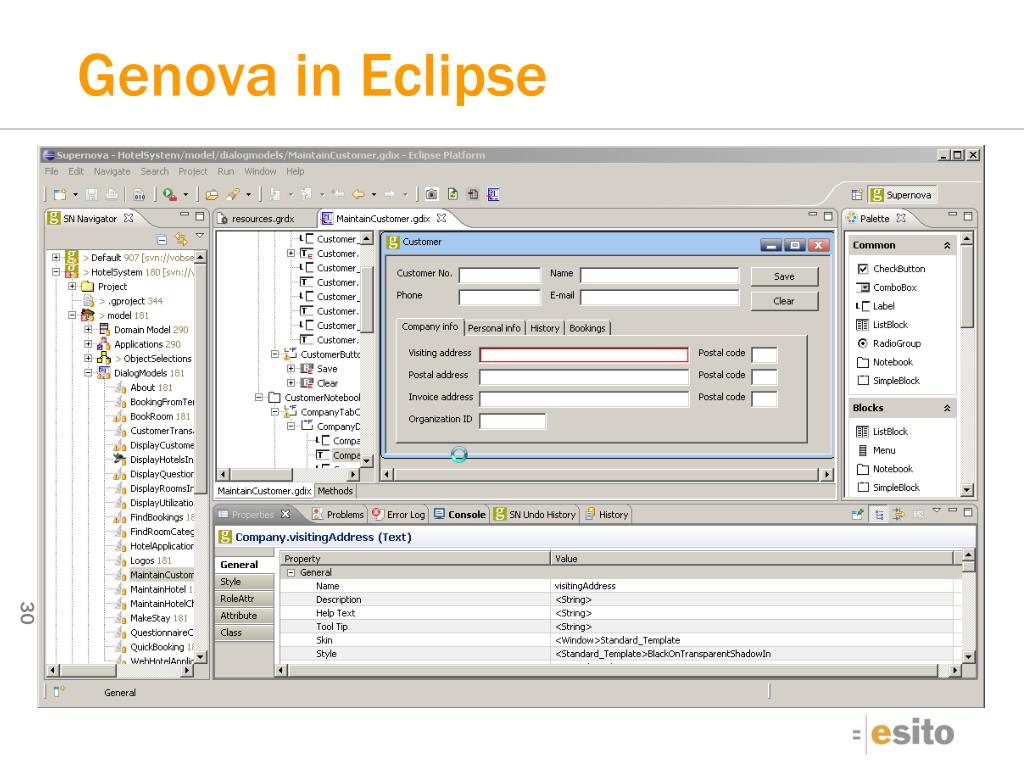Expand the Domain Model node

click(x=88, y=329)
